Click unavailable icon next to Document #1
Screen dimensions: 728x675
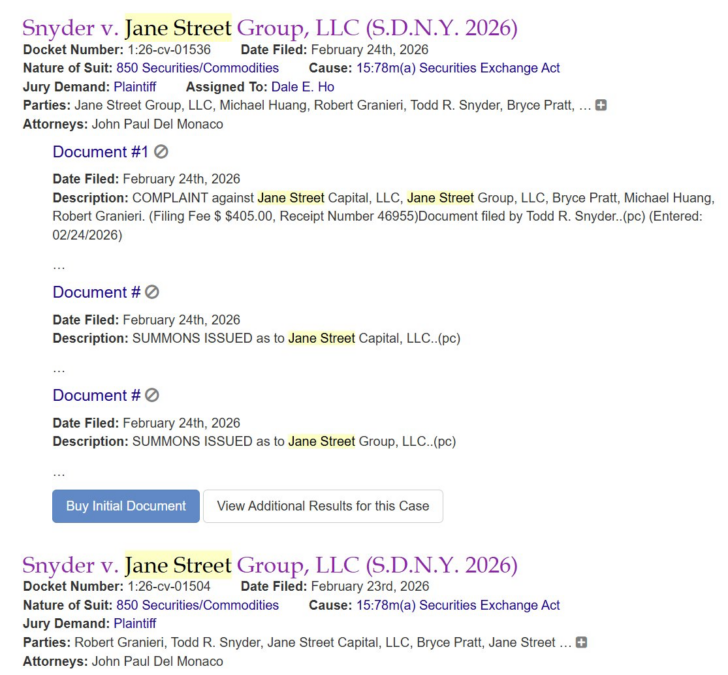coord(161,152)
